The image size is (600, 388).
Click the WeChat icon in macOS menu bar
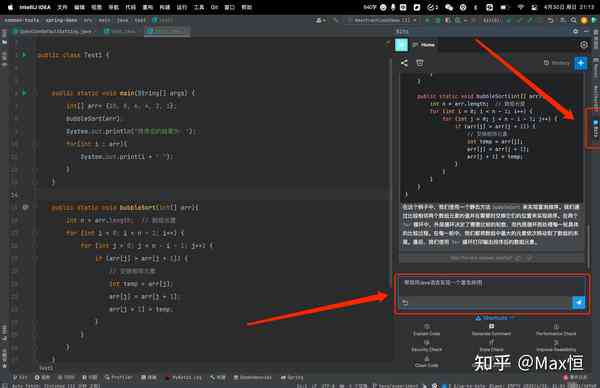(x=449, y=7)
